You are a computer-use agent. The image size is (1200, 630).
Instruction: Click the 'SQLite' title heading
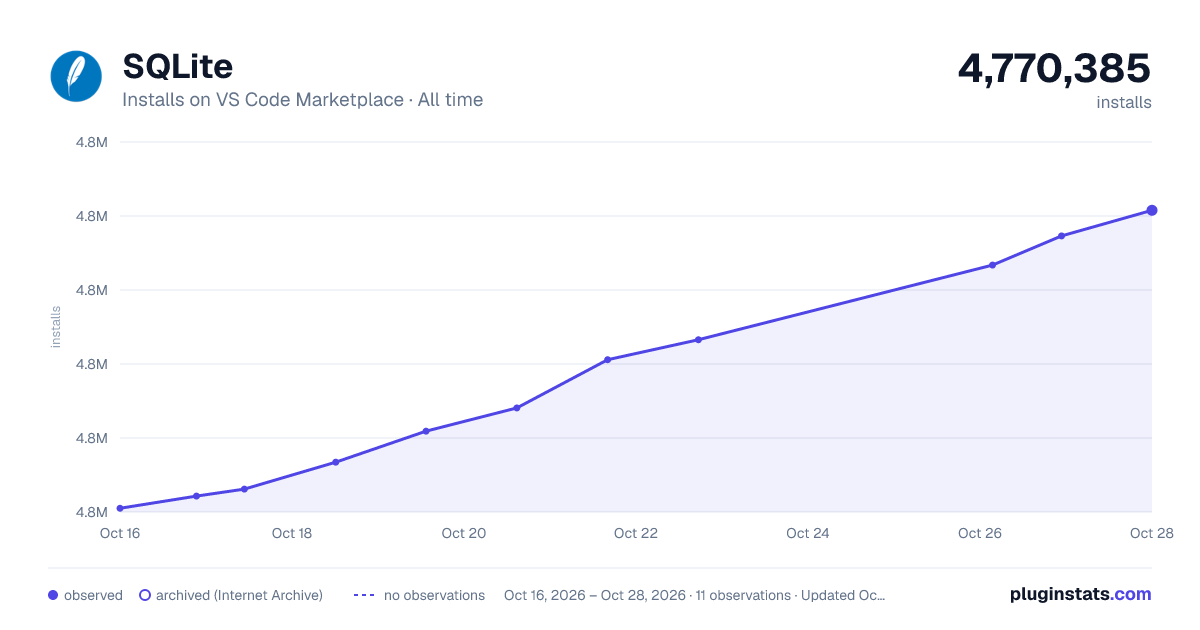(178, 66)
